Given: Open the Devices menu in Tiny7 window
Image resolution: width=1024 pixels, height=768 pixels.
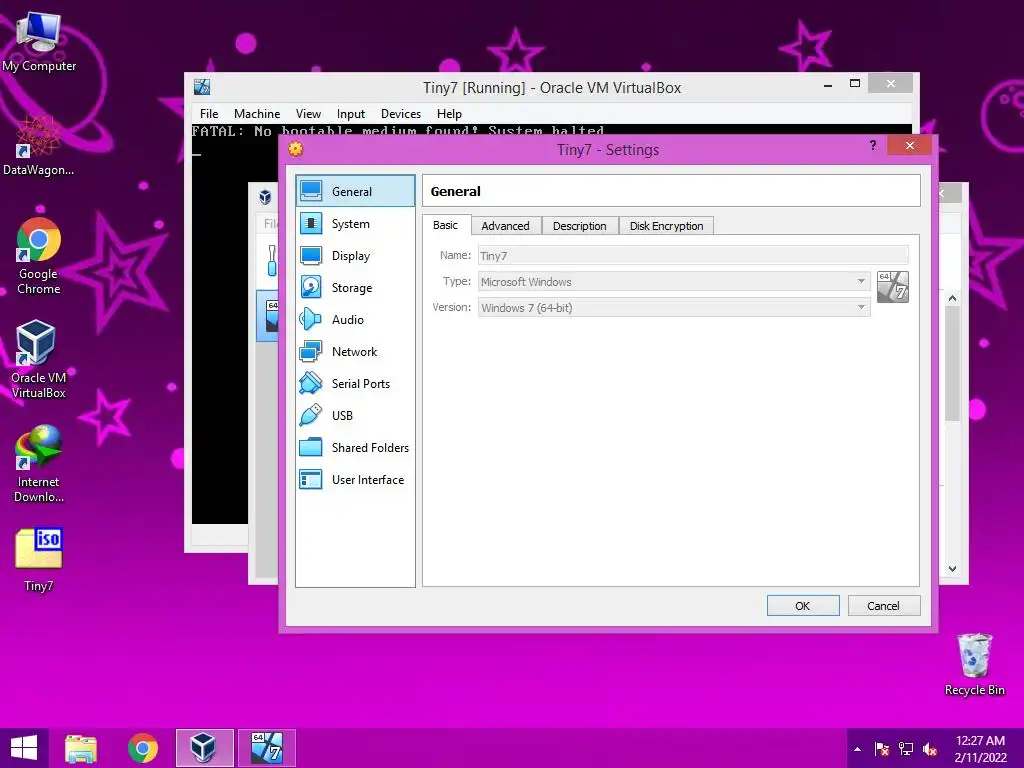Looking at the screenshot, I should [x=401, y=114].
